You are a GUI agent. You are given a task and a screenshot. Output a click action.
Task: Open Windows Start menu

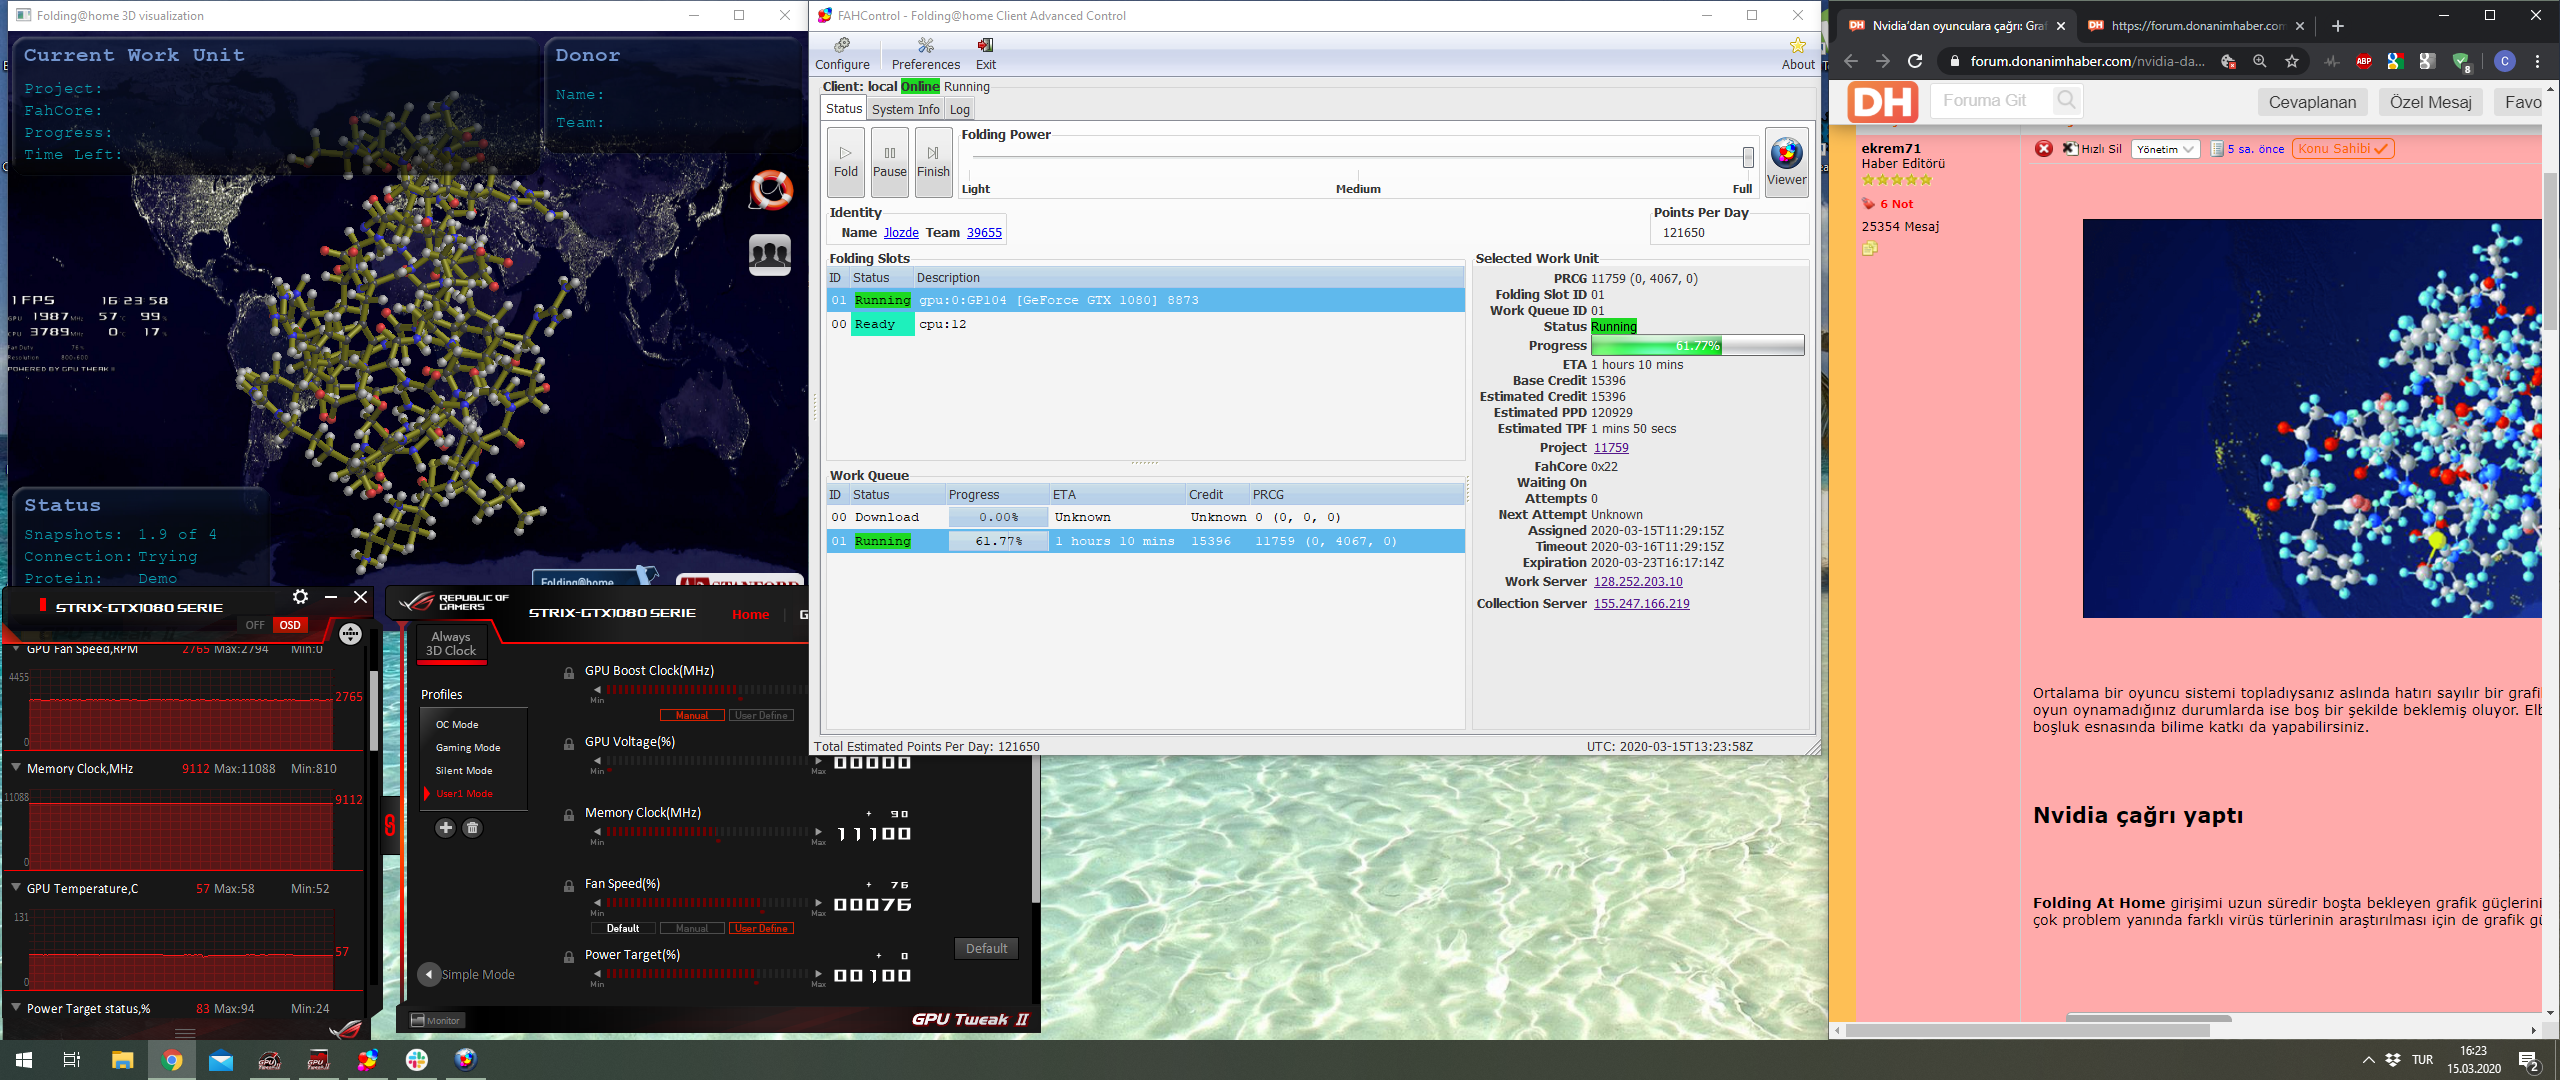click(x=24, y=1060)
